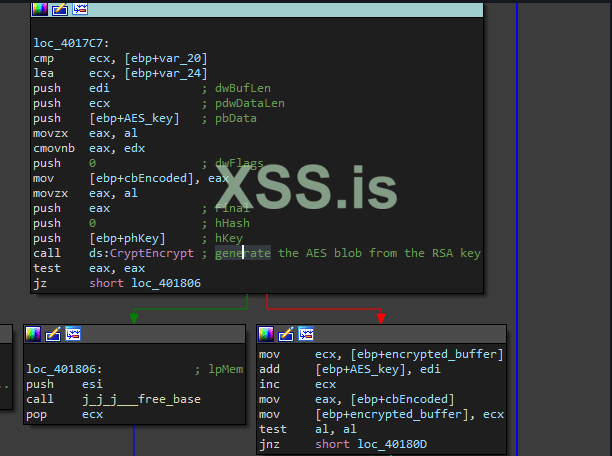Screen dimensions: 612x456
Task: Click 'mov ecx, [ebp+encrypted_buffer]' line
Action: point(381,354)
